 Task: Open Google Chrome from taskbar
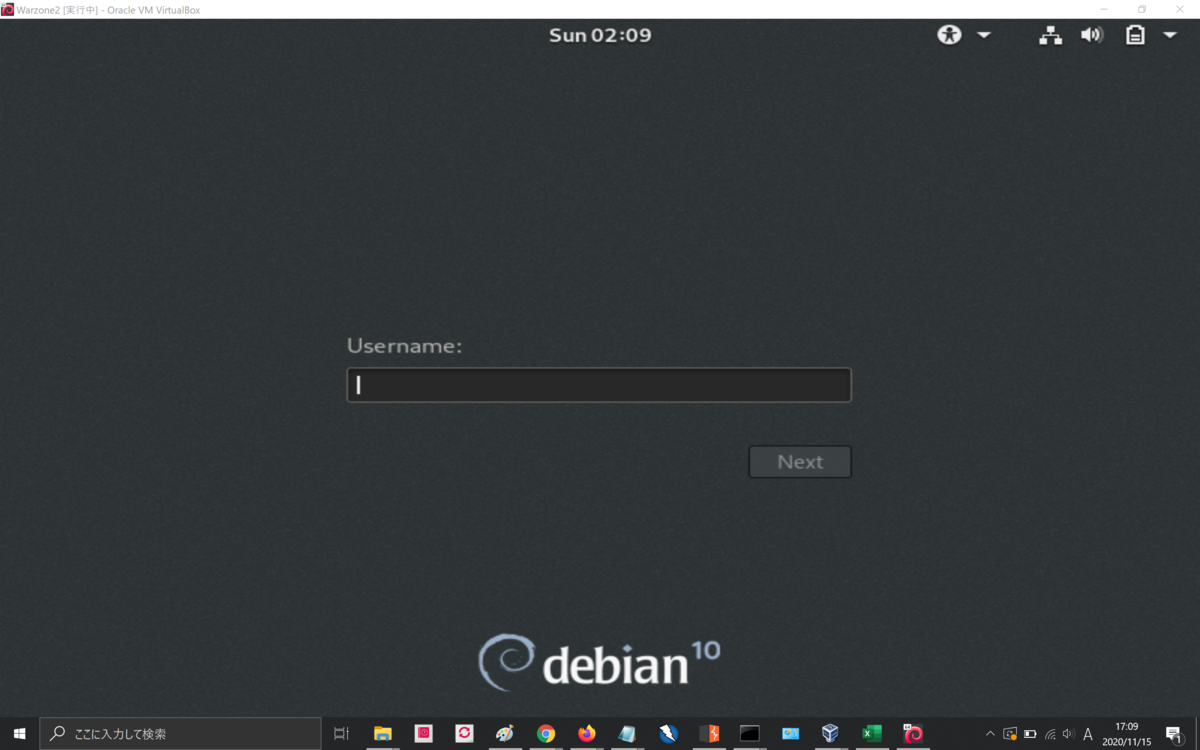point(546,733)
